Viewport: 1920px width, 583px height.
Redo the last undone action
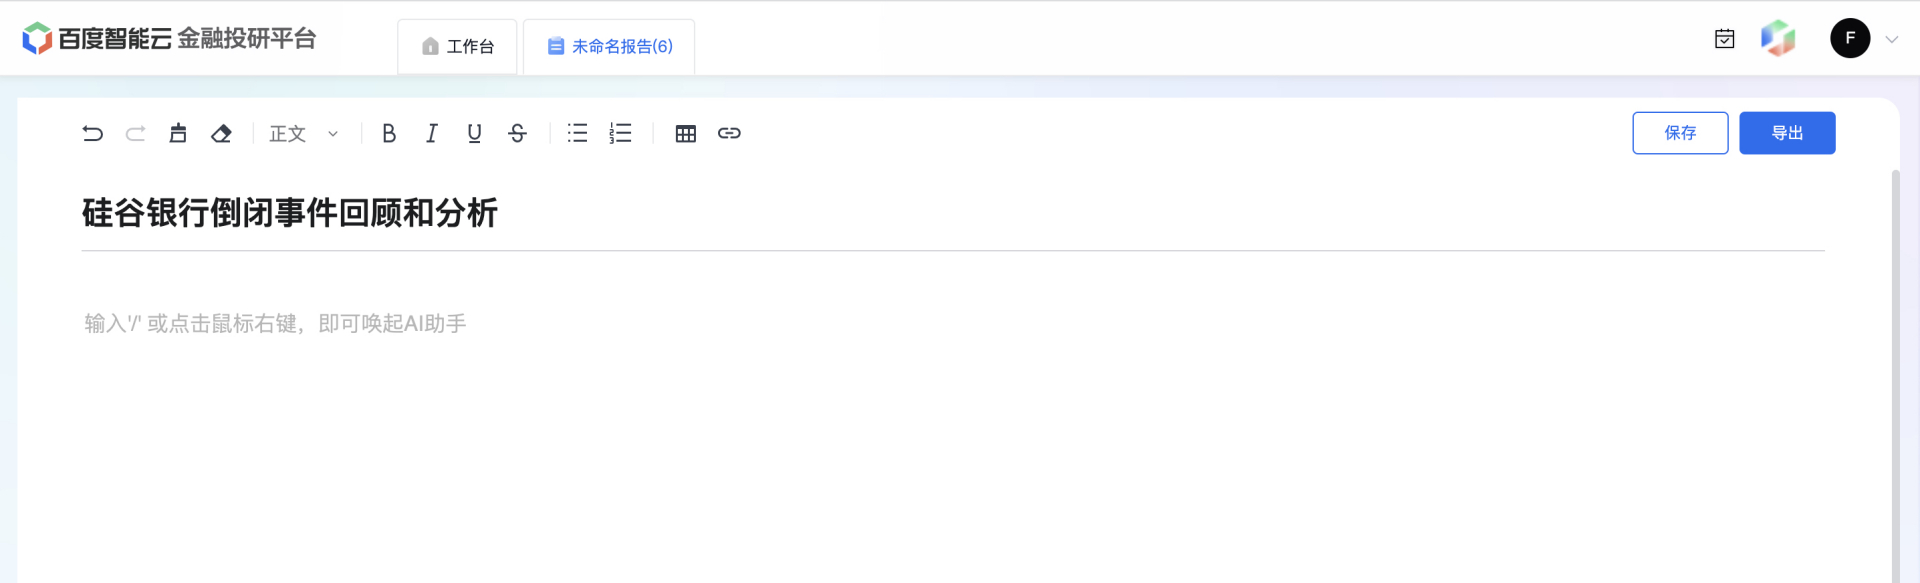[x=135, y=133]
